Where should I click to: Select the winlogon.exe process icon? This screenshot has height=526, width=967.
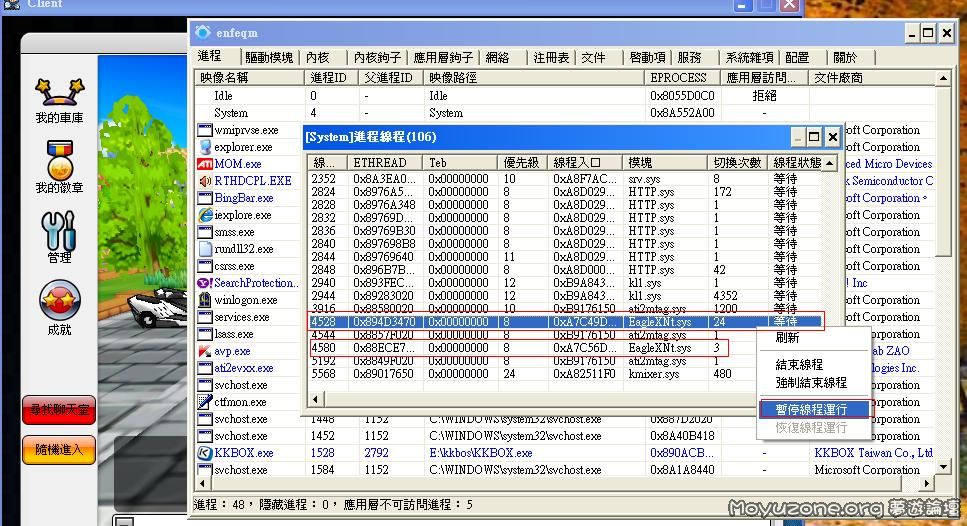(x=205, y=300)
